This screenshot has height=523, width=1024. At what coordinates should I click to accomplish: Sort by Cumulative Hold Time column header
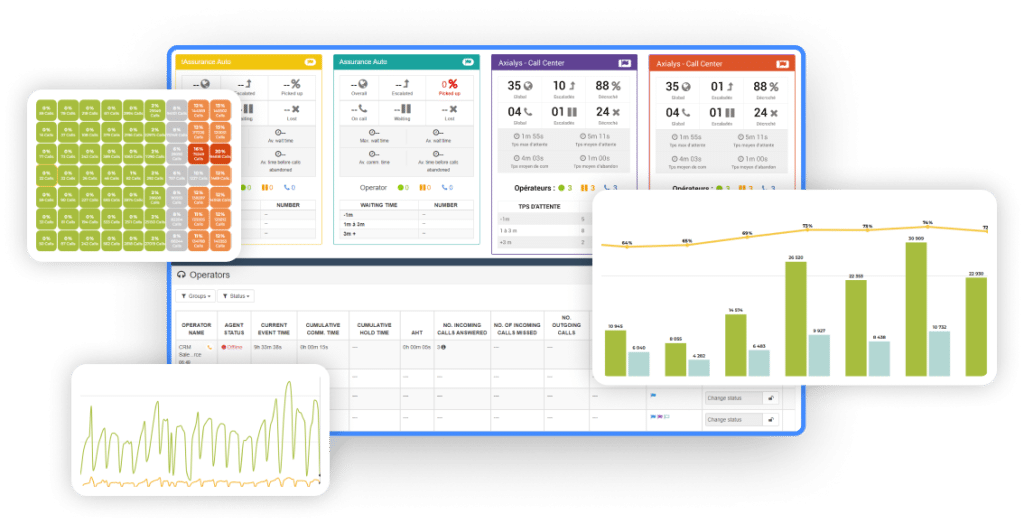374,328
